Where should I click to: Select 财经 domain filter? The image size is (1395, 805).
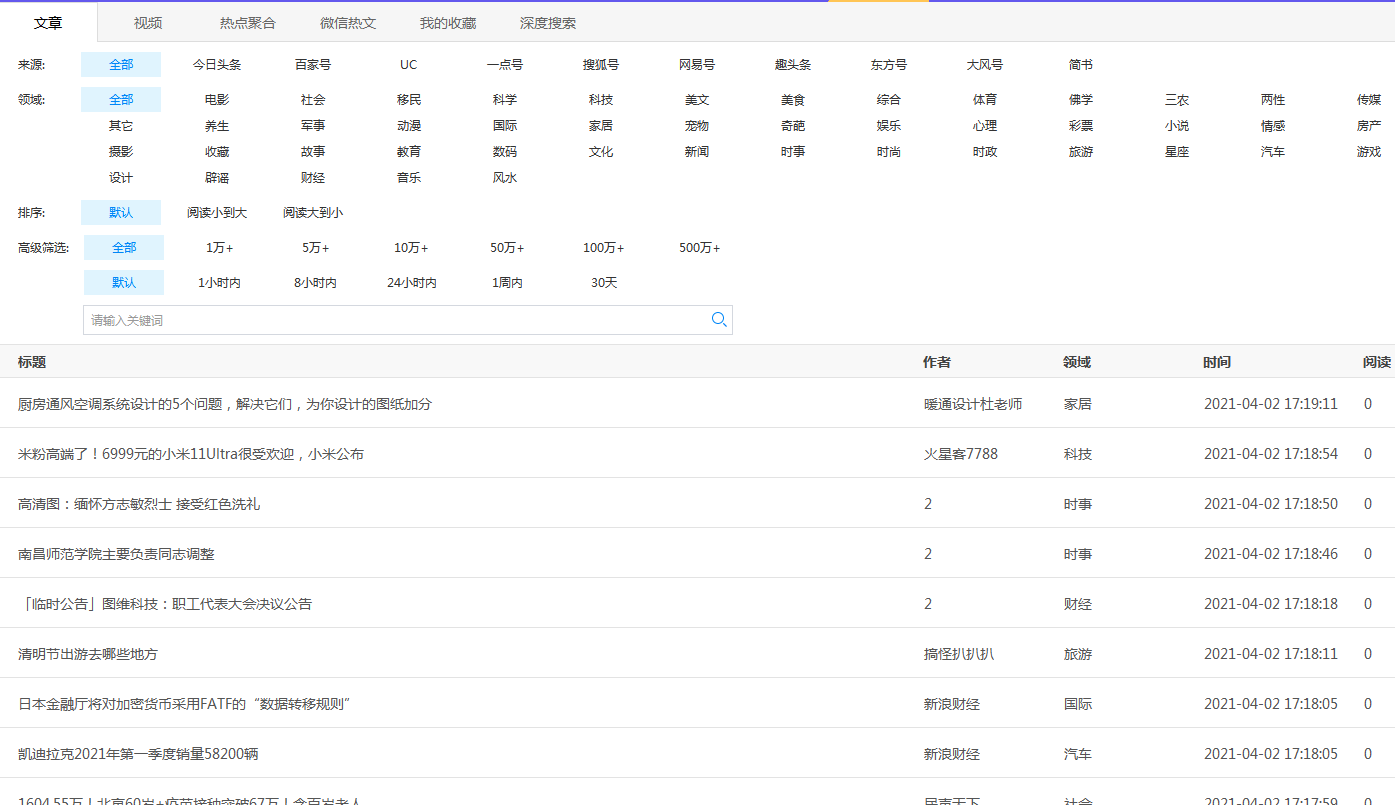313,178
